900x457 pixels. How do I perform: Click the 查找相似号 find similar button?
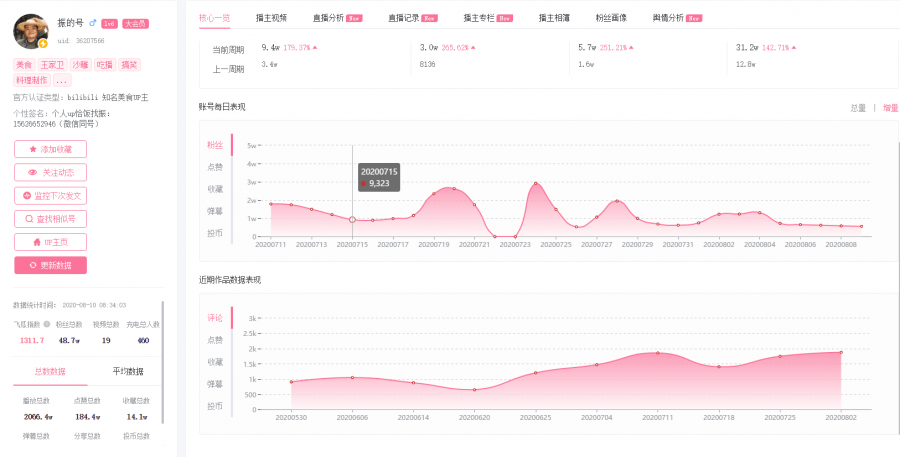[x=51, y=219]
